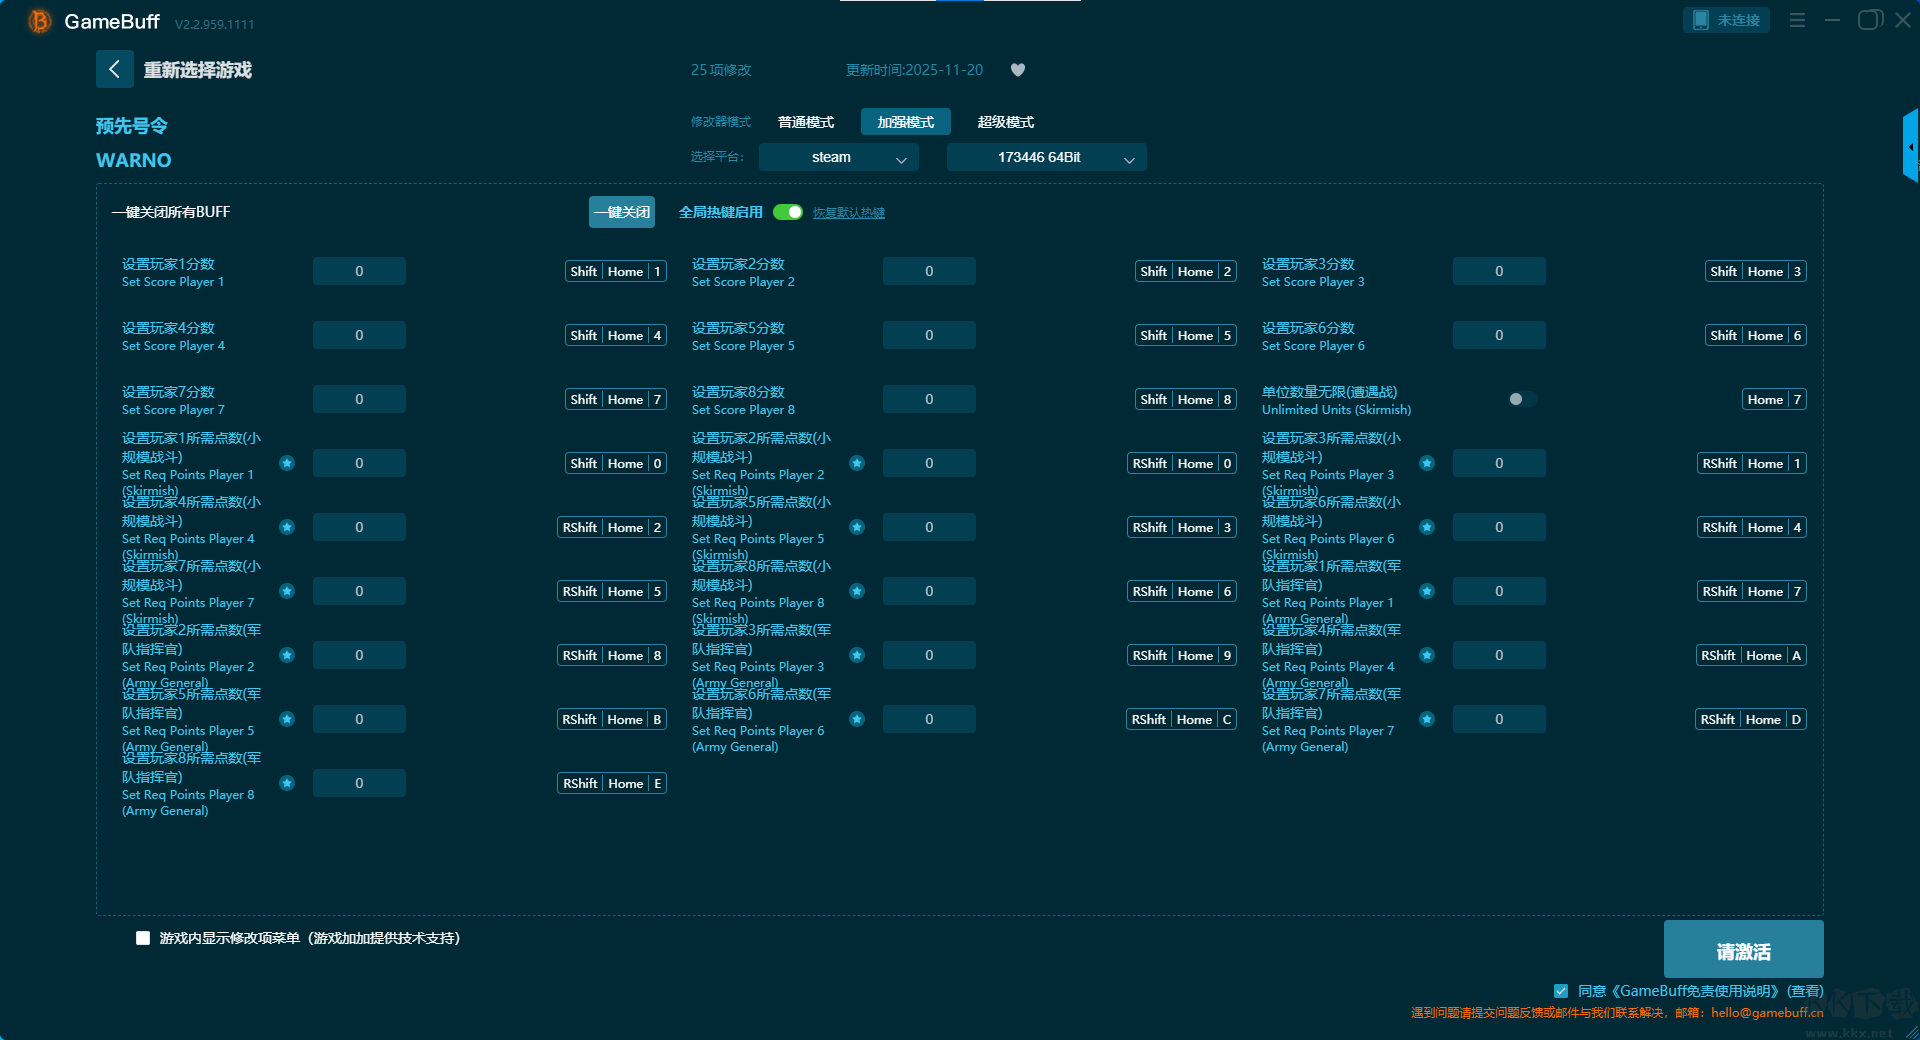Select the 加强模式 mode tab
This screenshot has height=1040, width=1920.
906,122
